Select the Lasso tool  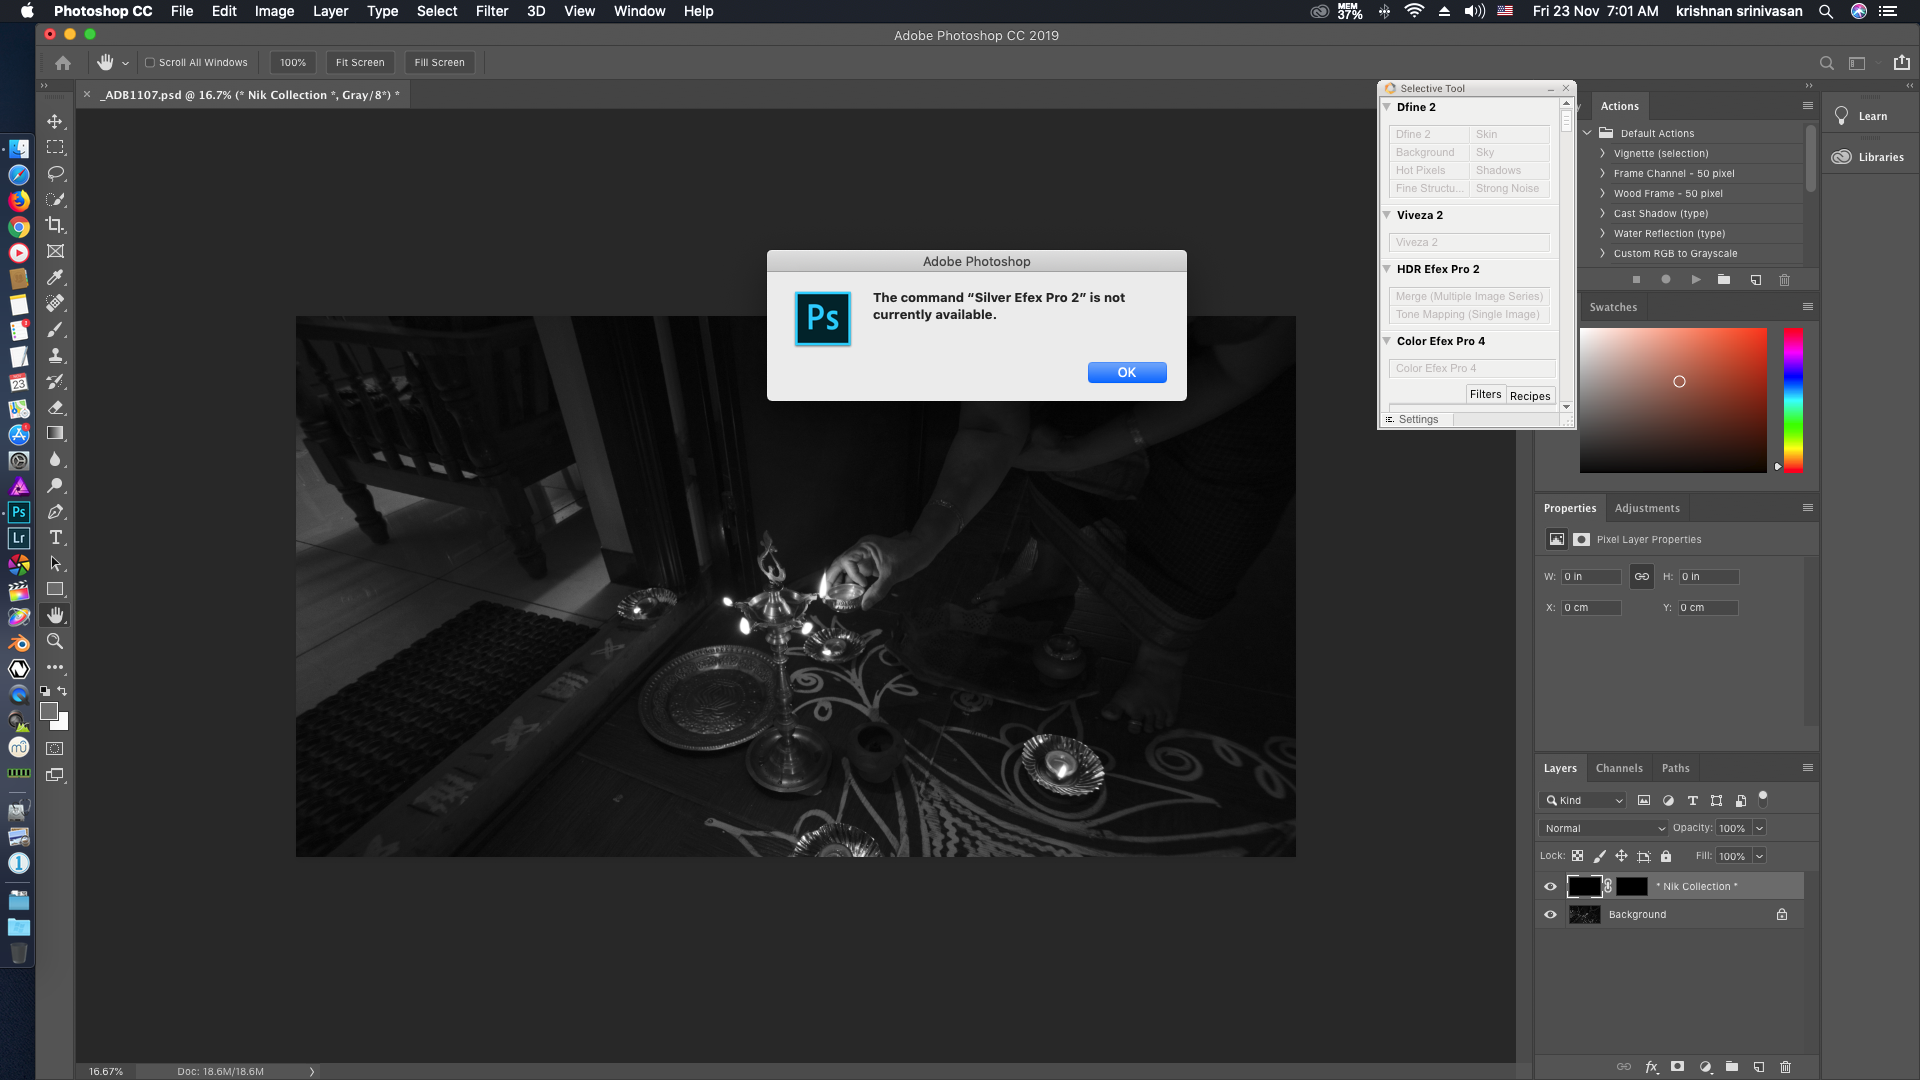point(55,173)
